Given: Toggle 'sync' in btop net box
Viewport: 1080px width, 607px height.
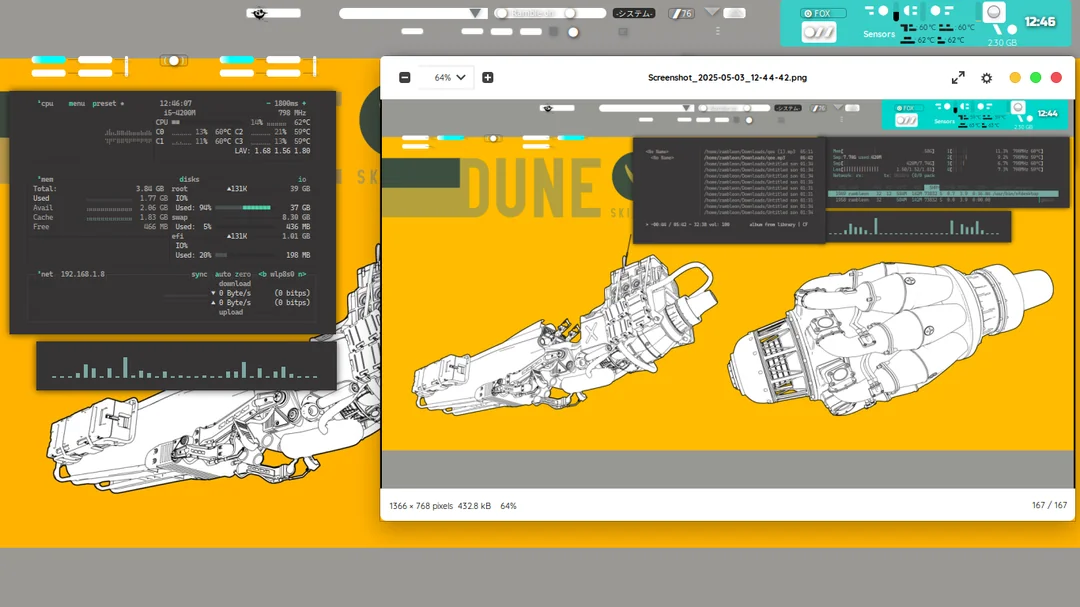Looking at the screenshot, I should tap(199, 274).
